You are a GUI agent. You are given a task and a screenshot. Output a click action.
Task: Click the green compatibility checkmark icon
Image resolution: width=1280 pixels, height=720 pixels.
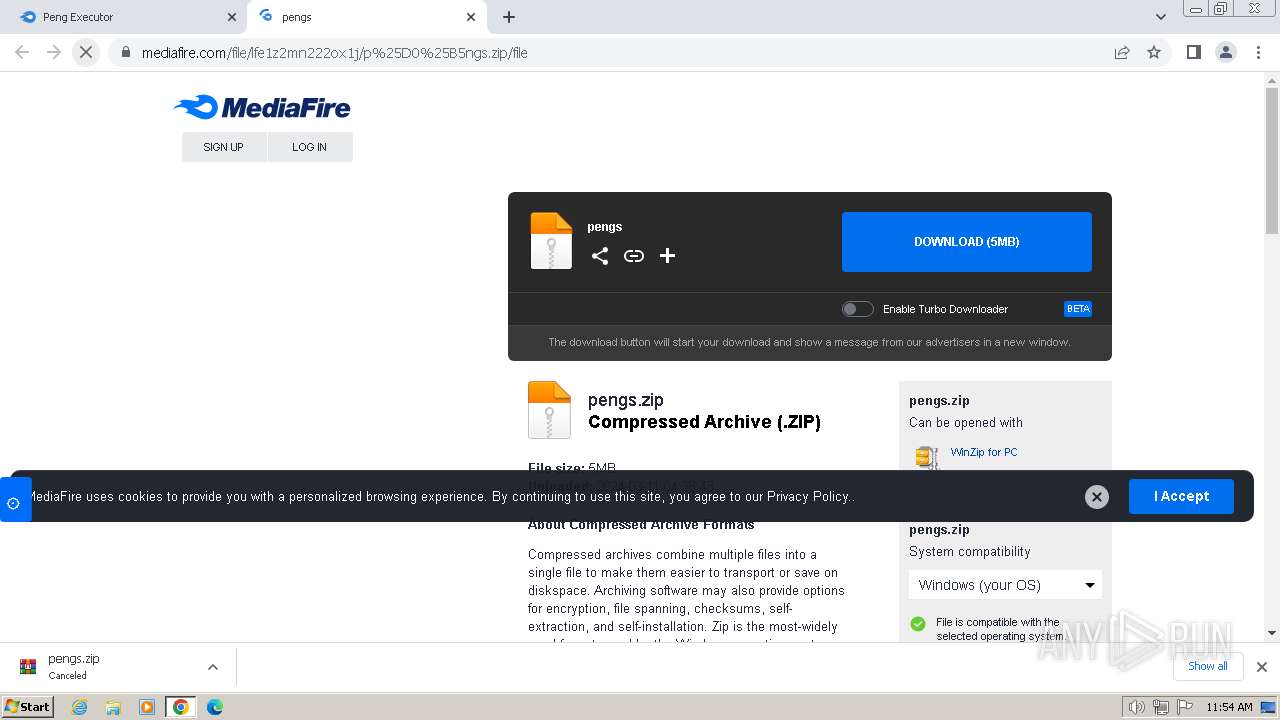coord(918,624)
